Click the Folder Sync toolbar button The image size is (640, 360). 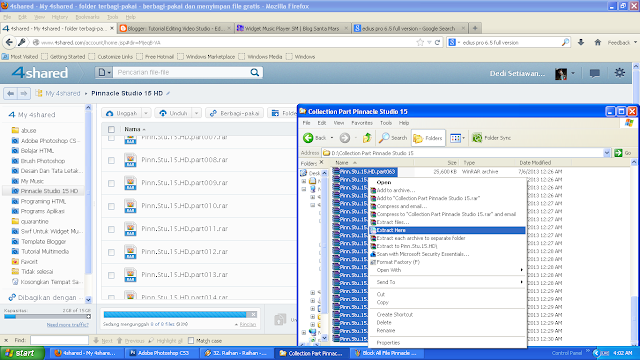click(x=491, y=138)
